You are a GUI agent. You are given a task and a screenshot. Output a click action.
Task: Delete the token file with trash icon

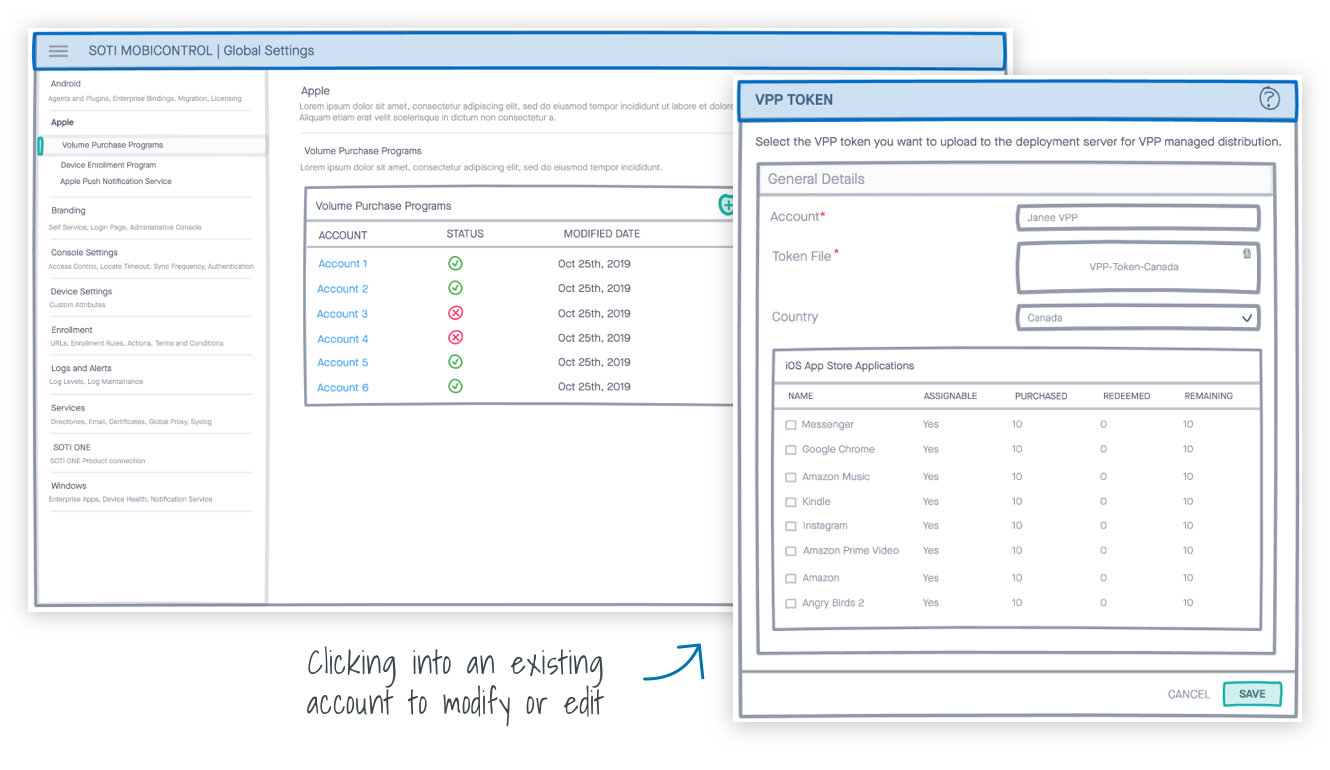click(x=1246, y=254)
